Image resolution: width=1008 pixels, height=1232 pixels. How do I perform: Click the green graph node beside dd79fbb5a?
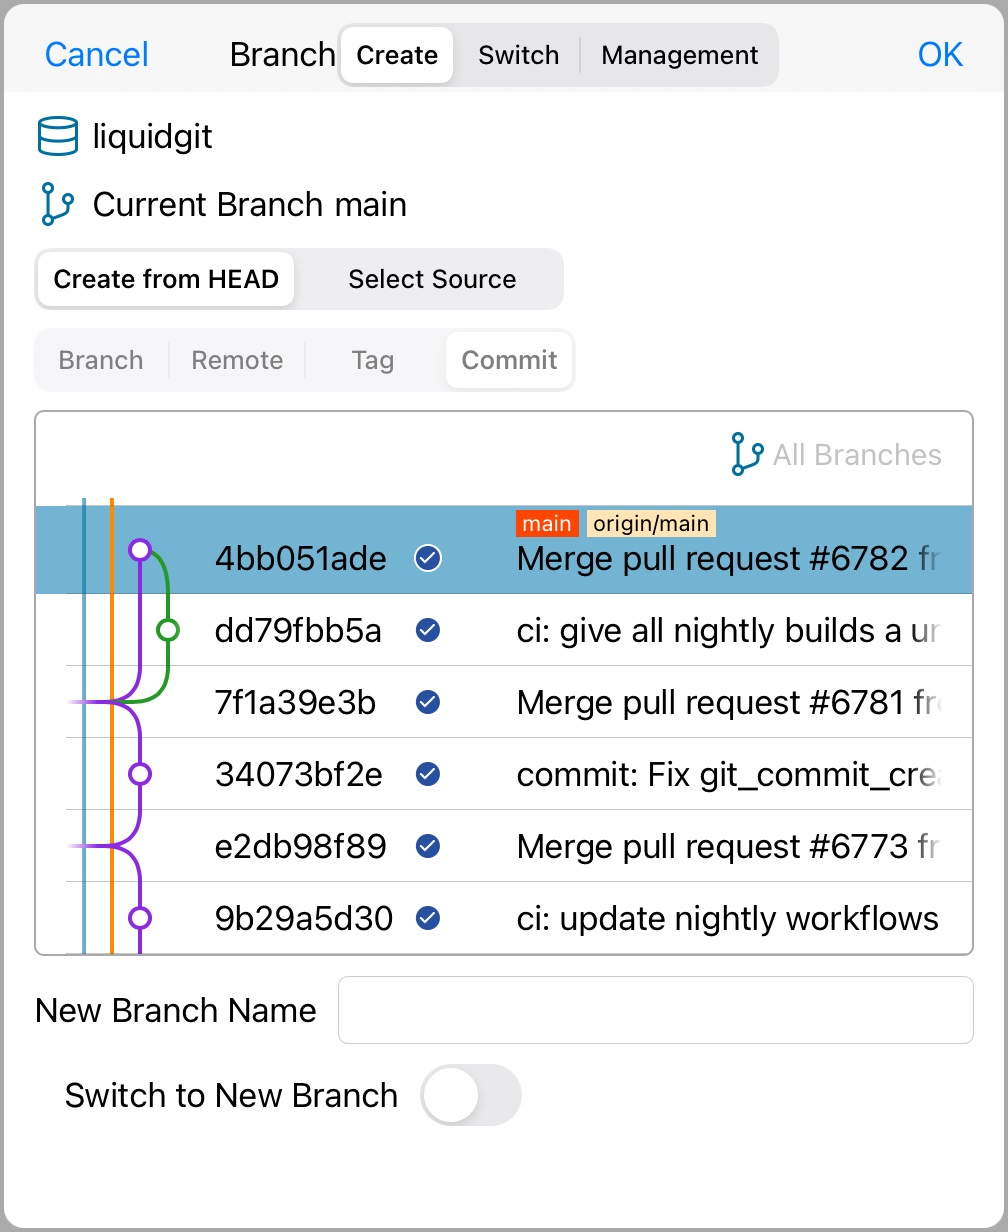point(168,630)
